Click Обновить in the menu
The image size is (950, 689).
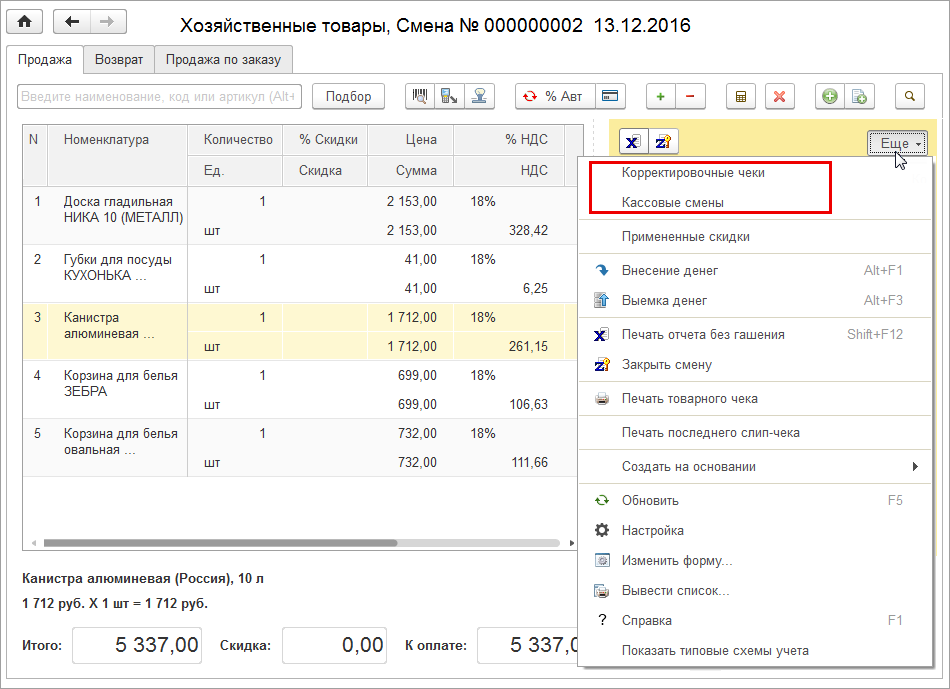pyautogui.click(x=755, y=501)
